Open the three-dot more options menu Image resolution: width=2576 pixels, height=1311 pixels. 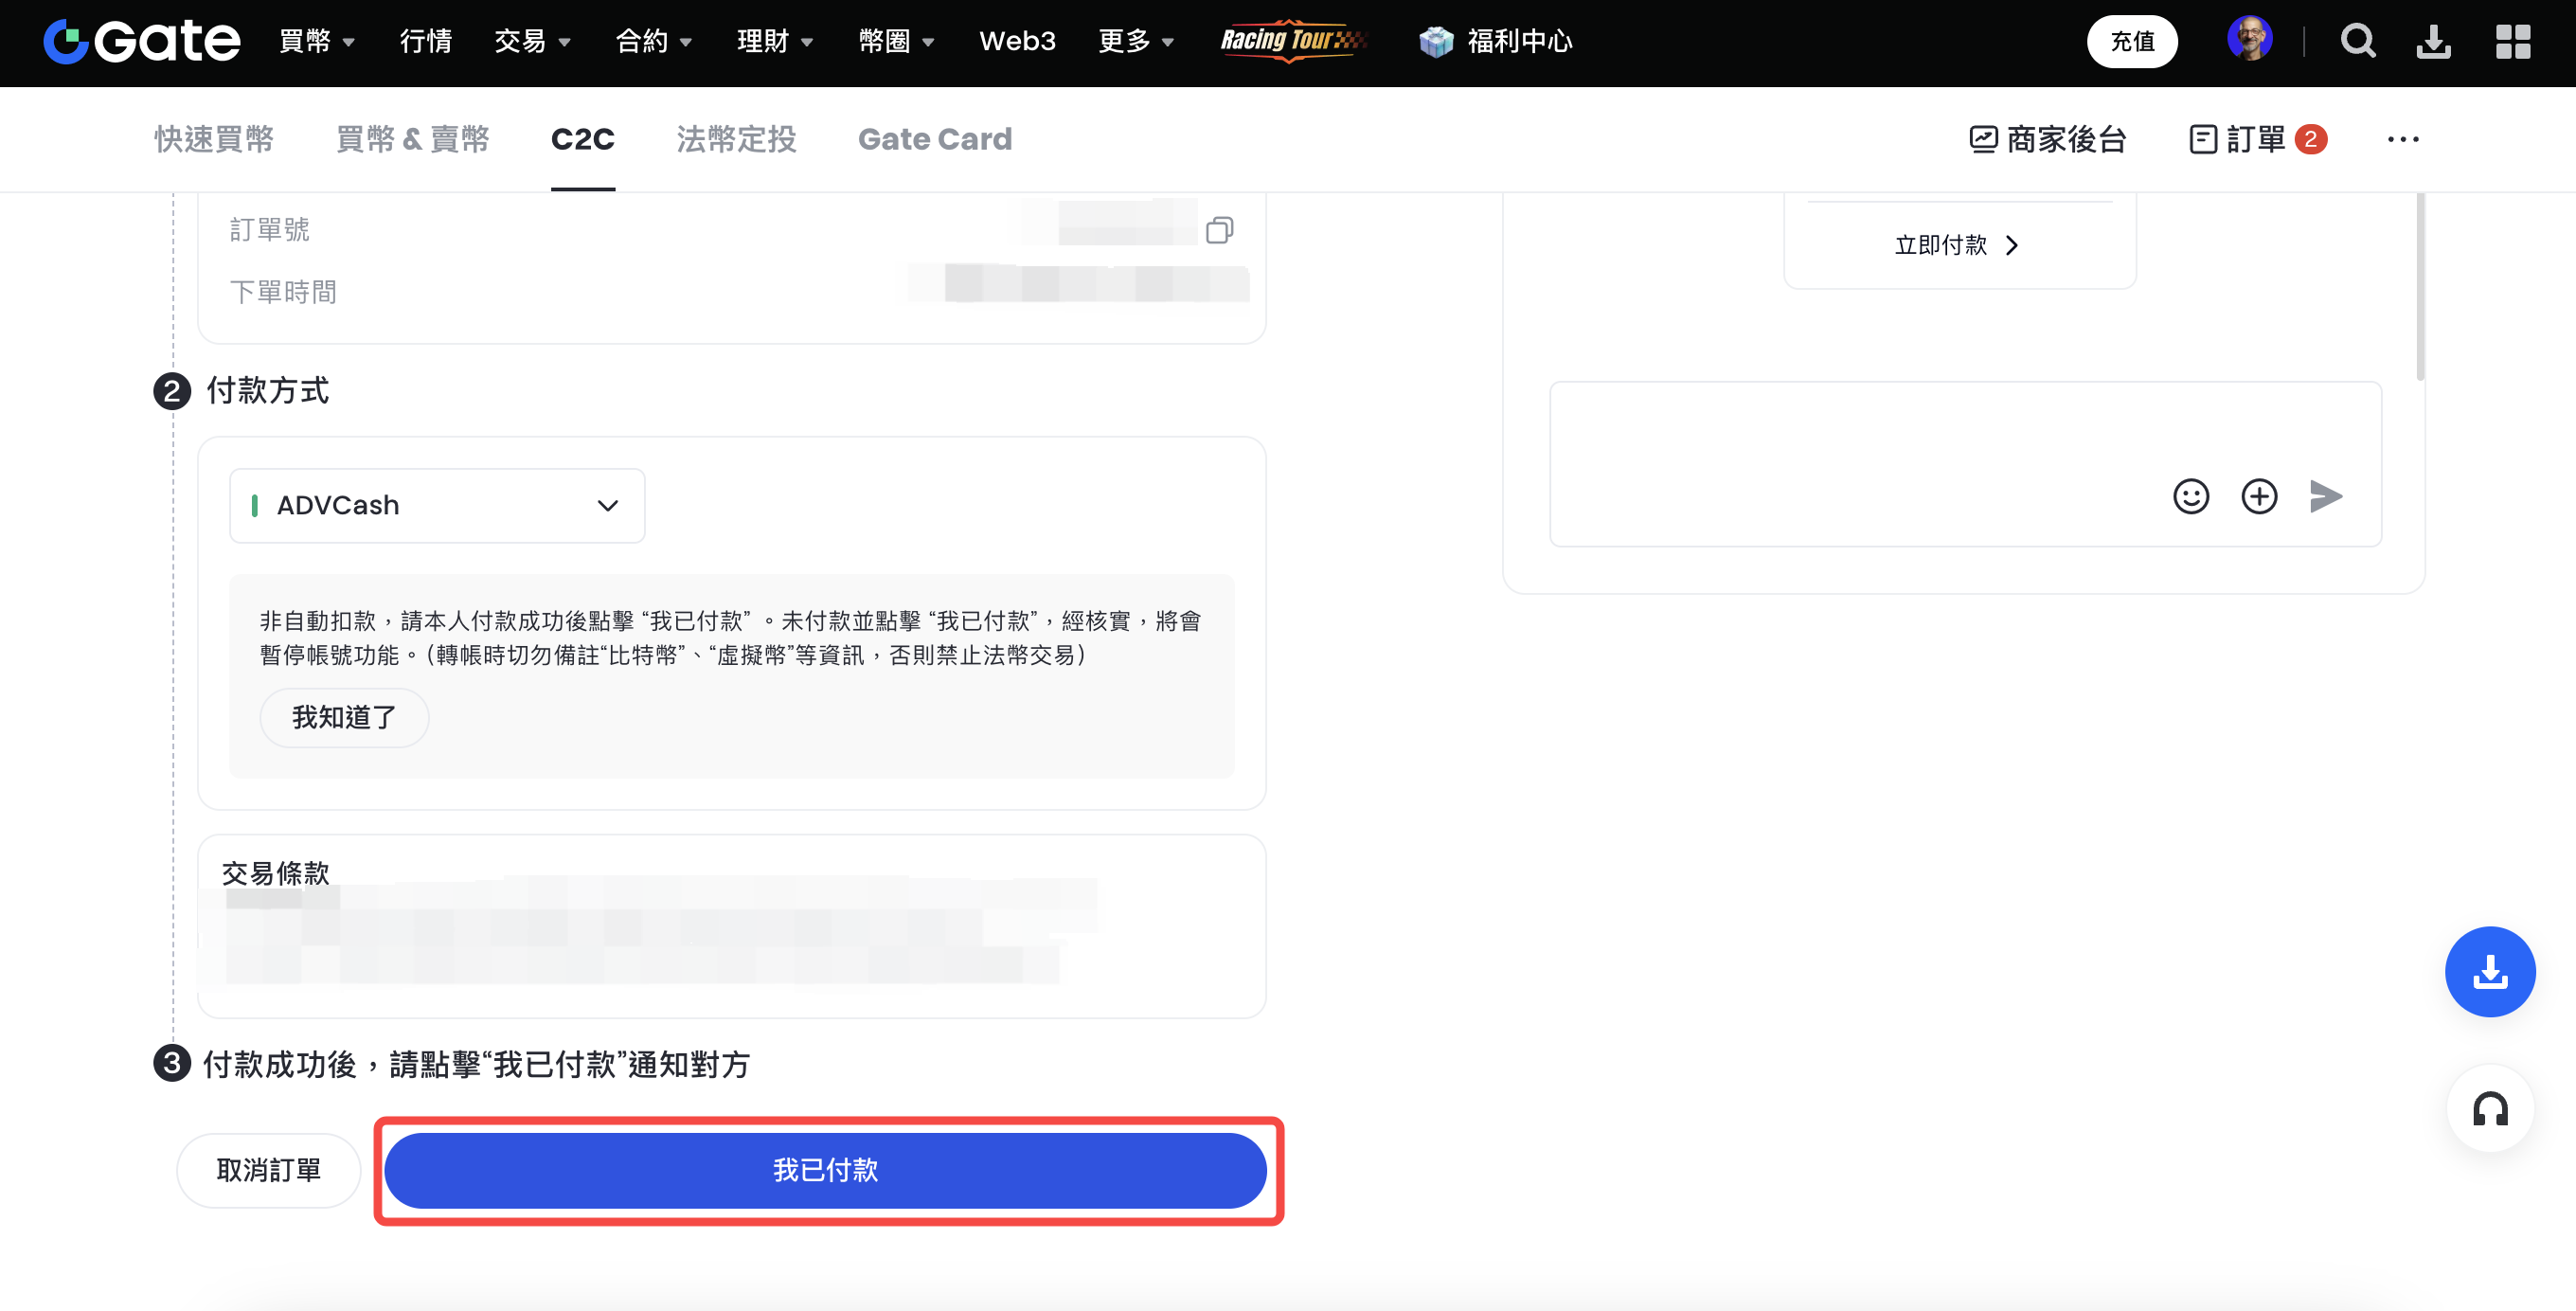tap(2403, 139)
